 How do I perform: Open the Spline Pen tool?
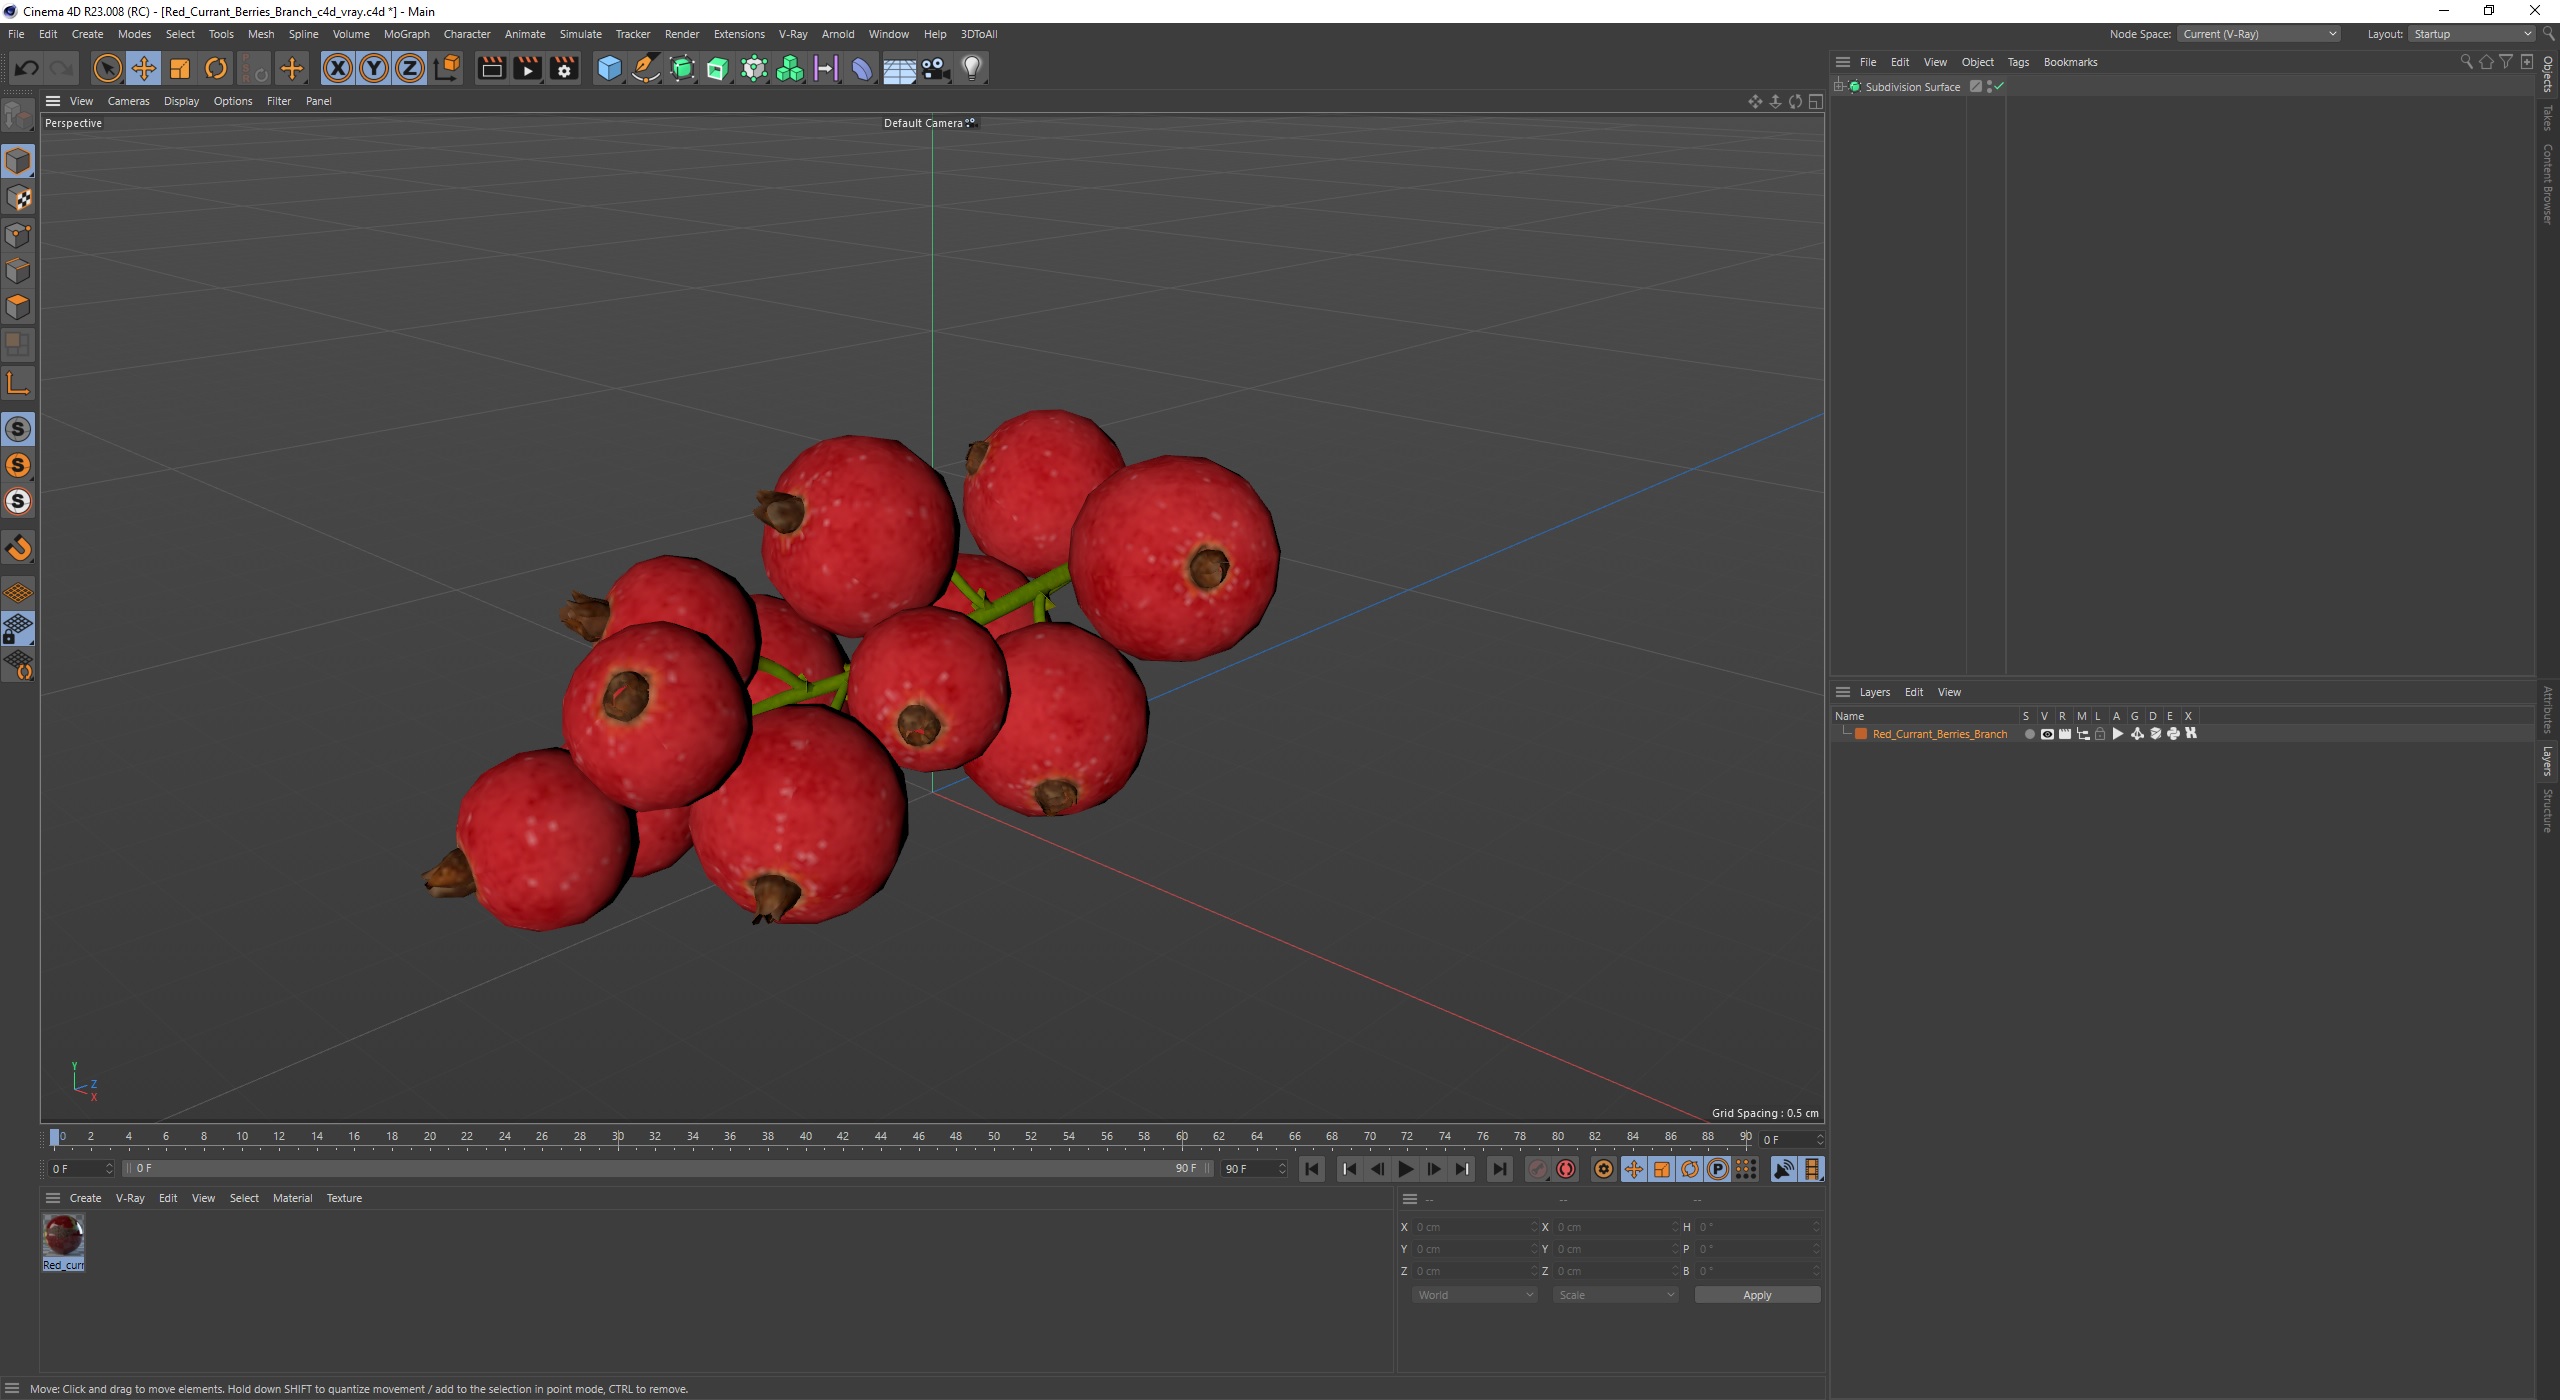pyautogui.click(x=646, y=68)
